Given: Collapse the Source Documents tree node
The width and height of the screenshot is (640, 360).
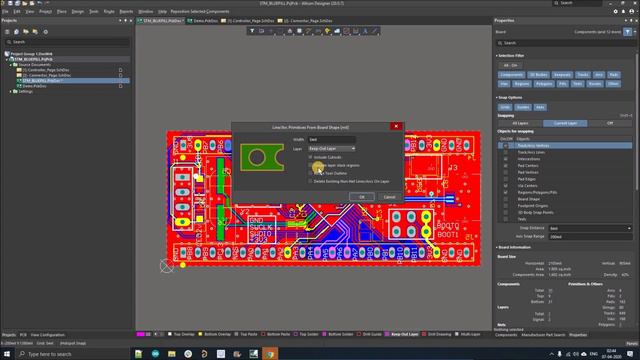Looking at the screenshot, I should [x=11, y=64].
